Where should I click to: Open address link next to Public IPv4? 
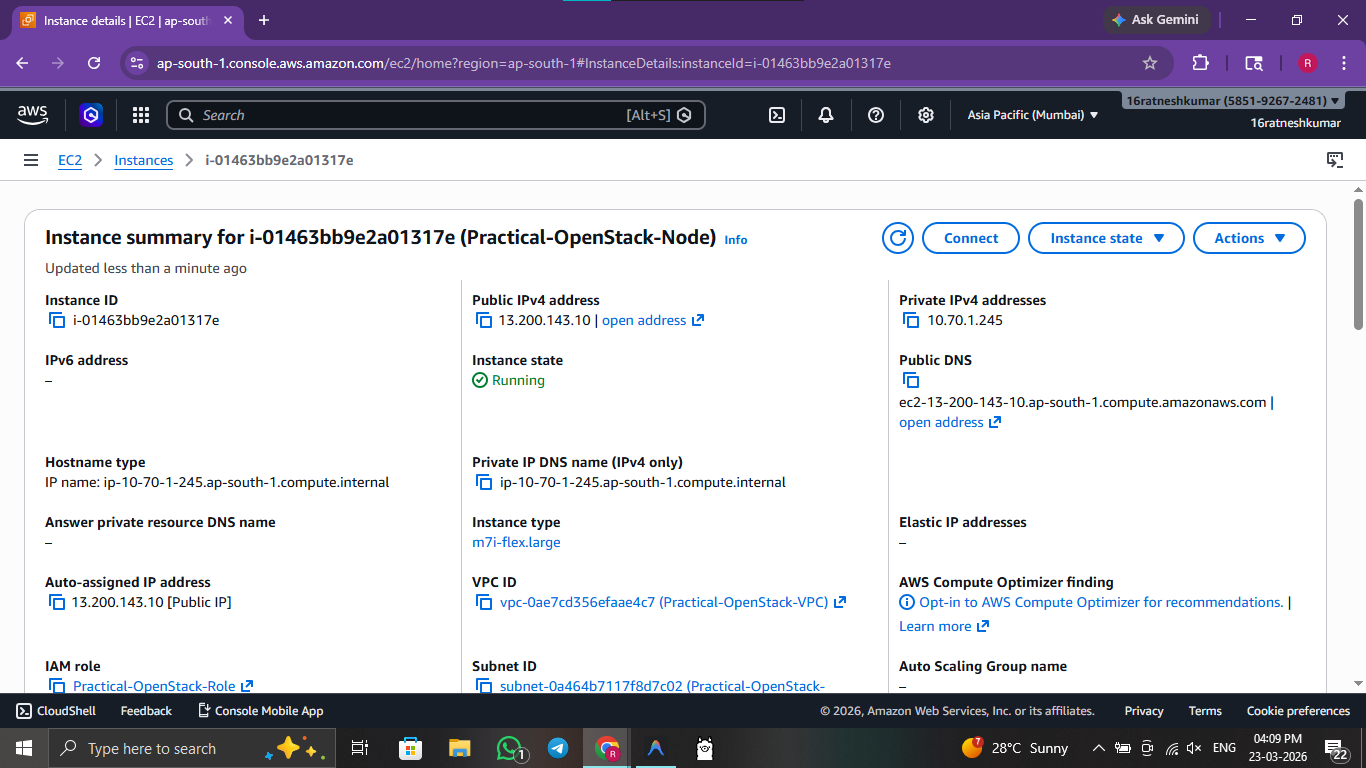tap(653, 320)
